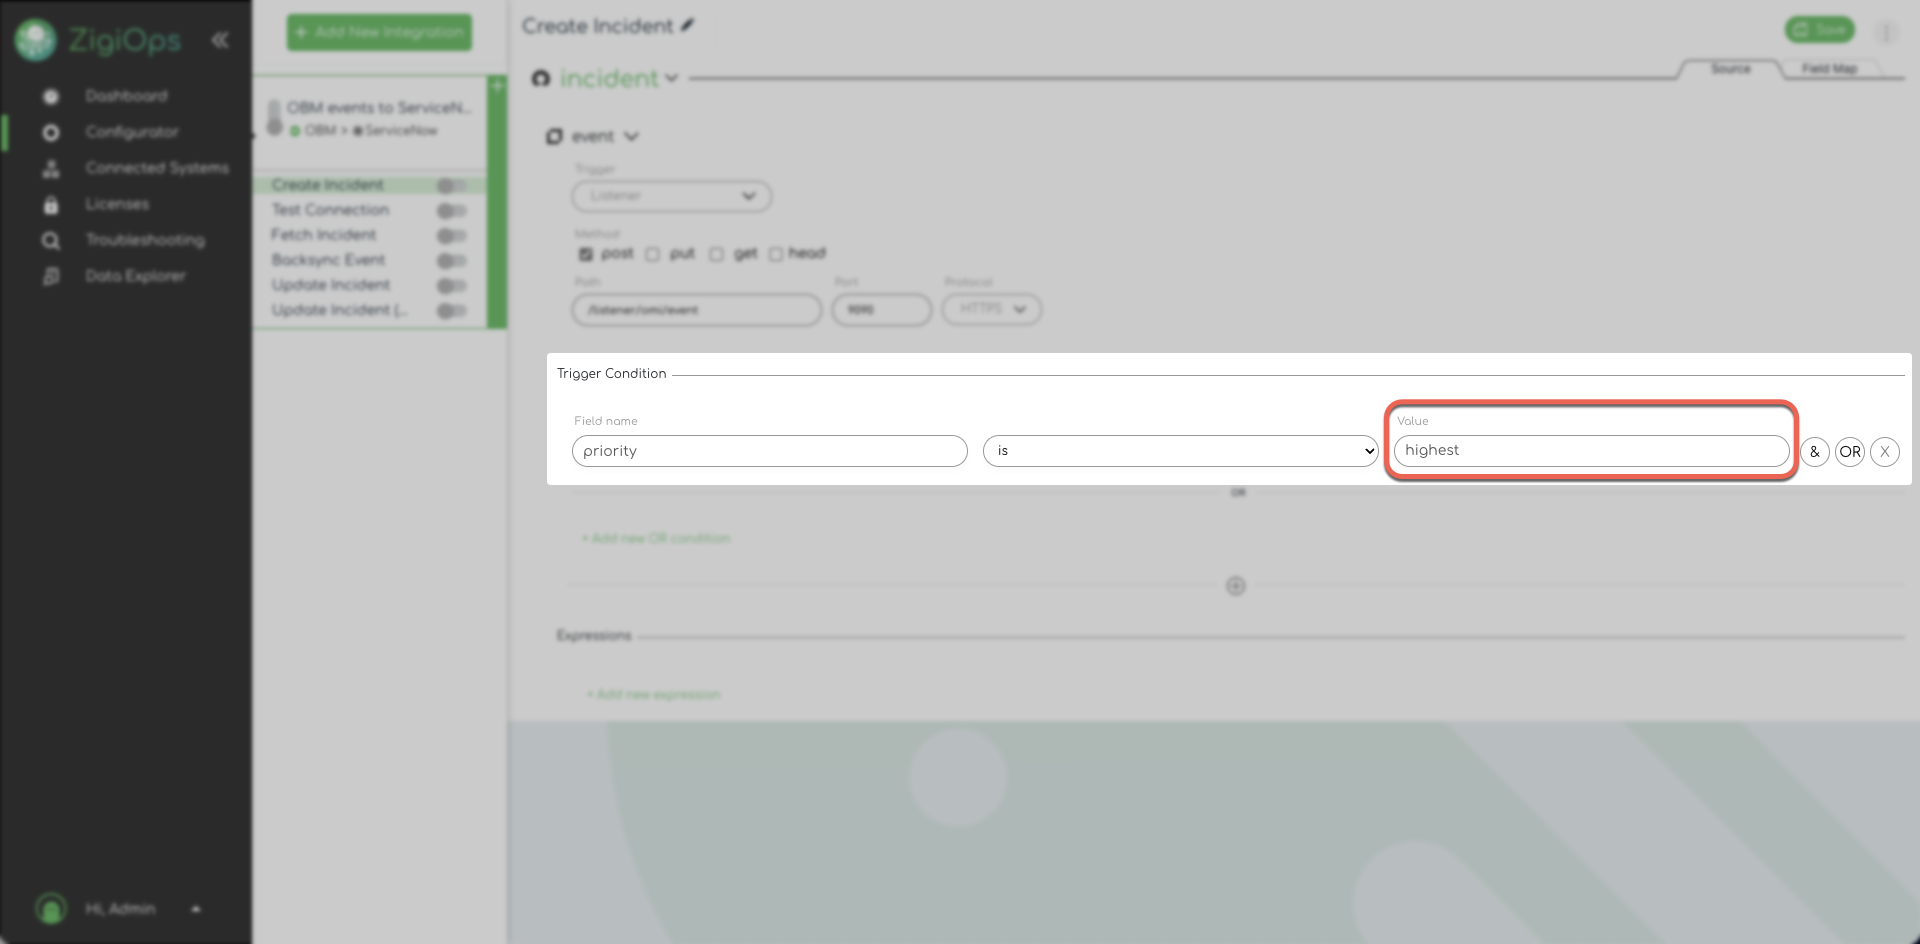Switch to the Field Map tab
The image size is (1920, 944).
pos(1829,69)
